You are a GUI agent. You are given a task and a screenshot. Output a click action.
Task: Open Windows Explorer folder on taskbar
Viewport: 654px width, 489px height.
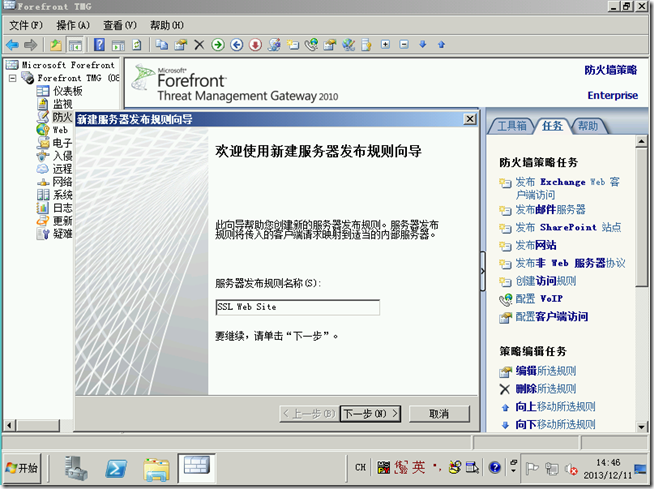coord(156,469)
